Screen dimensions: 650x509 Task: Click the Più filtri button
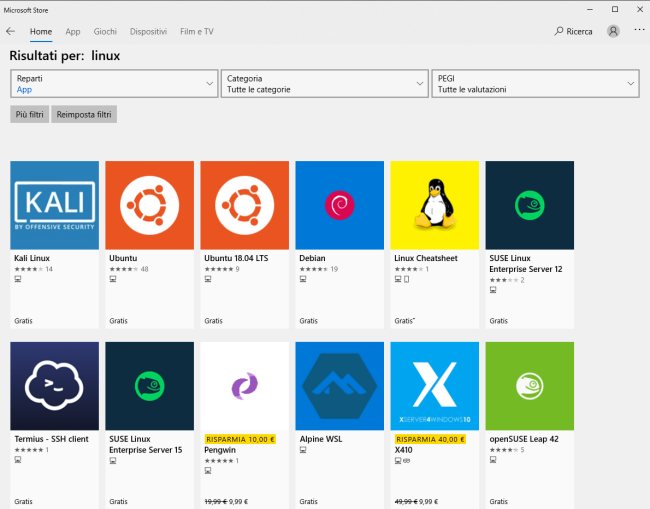[x=29, y=115]
